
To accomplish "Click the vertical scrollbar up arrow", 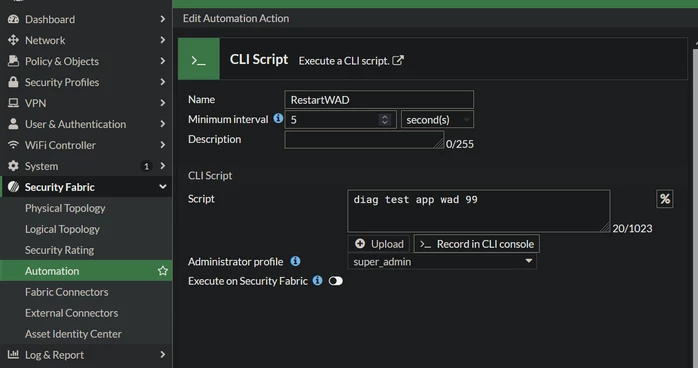I will [696, 44].
